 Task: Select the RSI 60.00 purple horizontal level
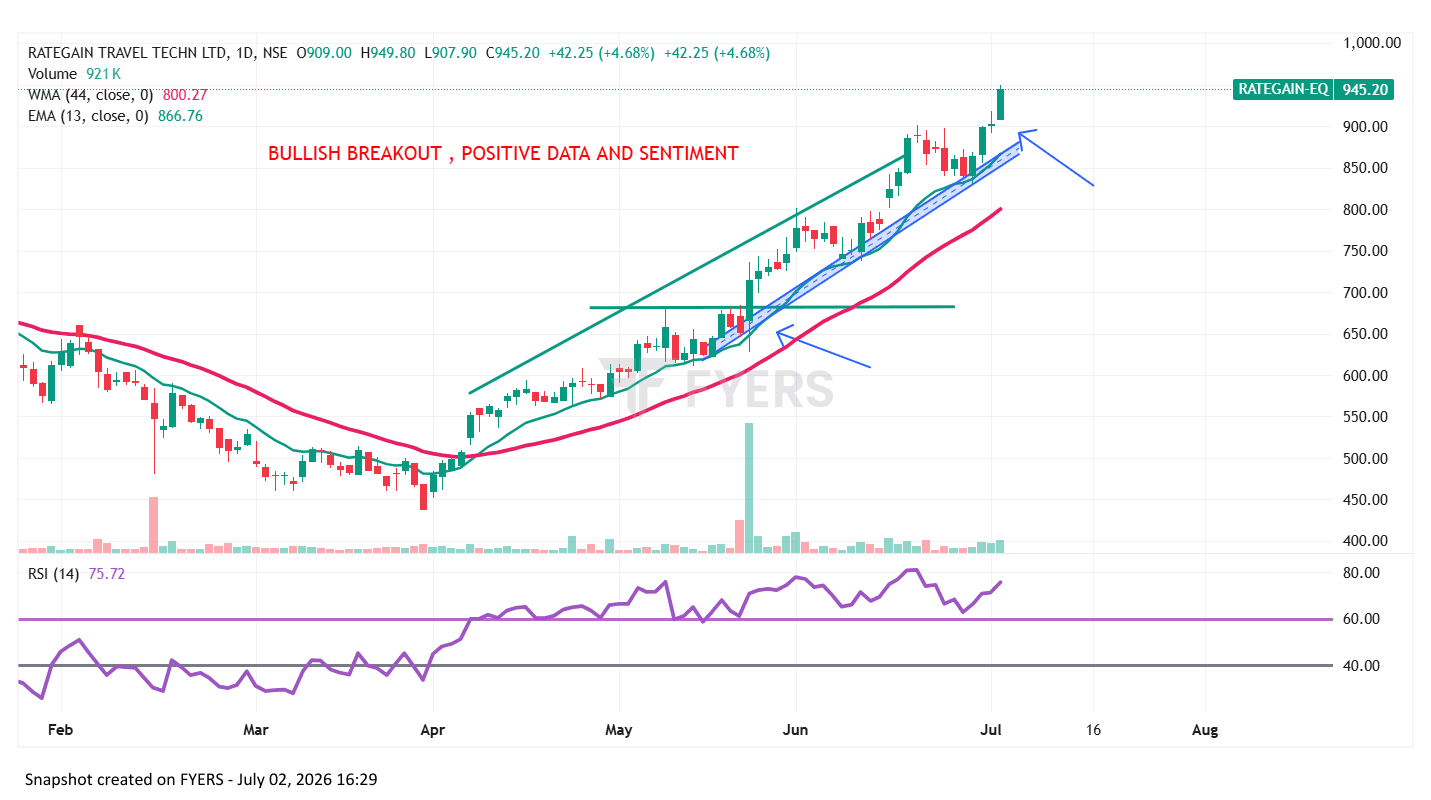(x=675, y=619)
